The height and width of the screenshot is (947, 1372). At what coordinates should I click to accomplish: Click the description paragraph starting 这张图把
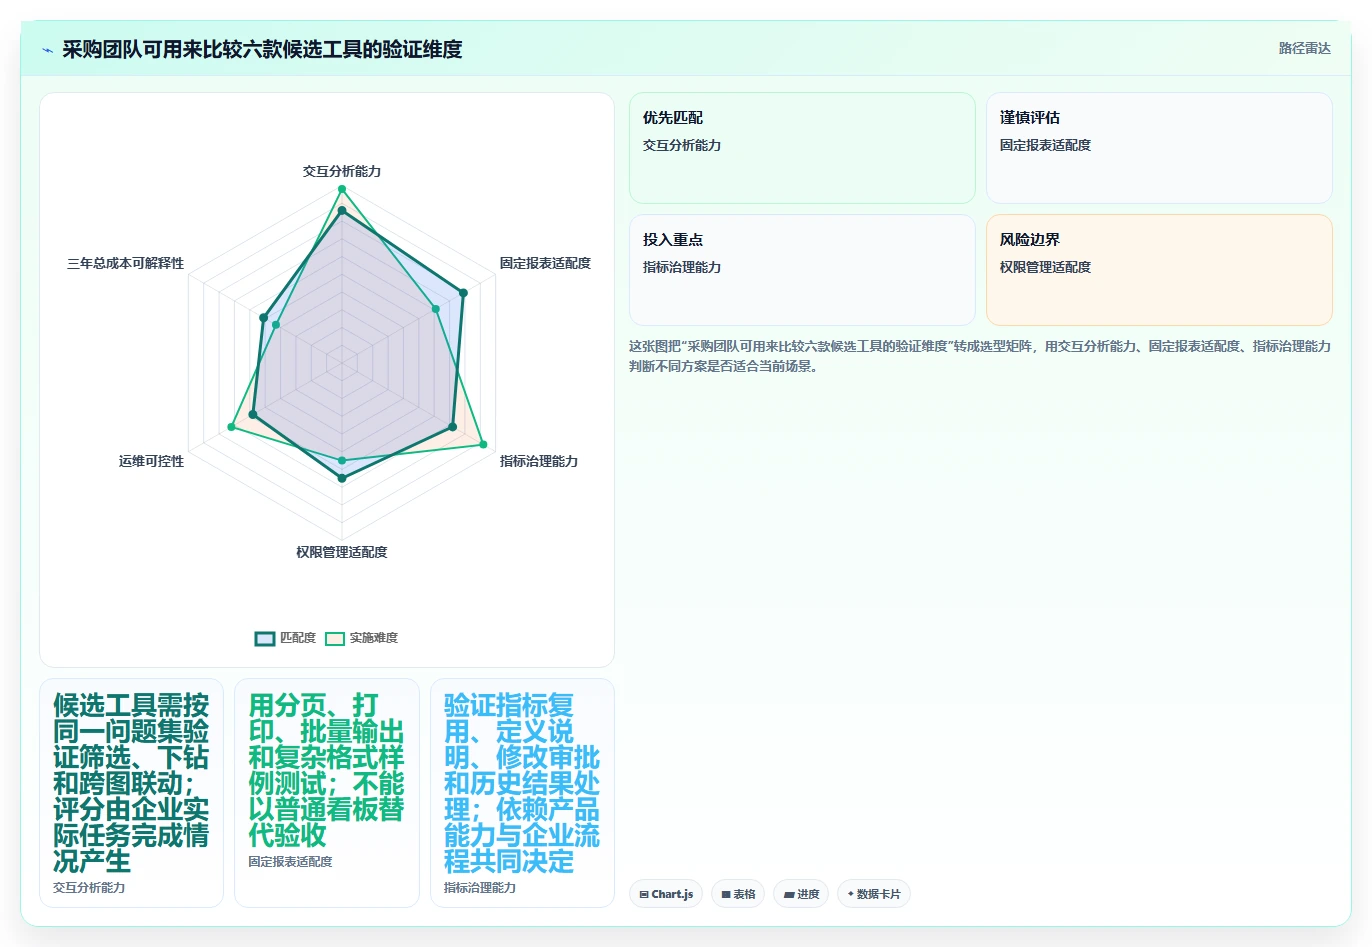[980, 356]
